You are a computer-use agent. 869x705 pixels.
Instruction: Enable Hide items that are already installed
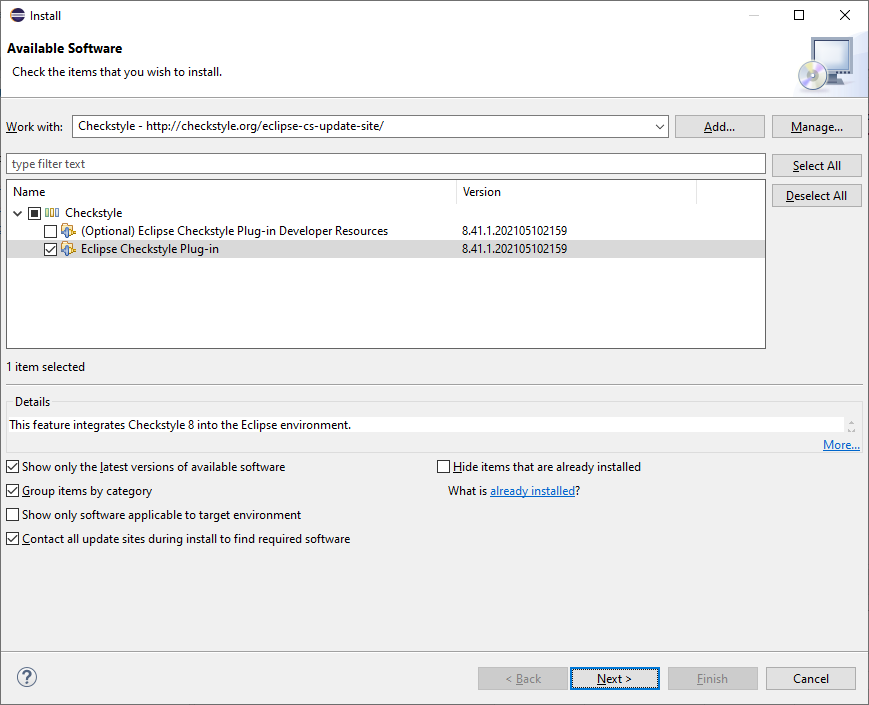pos(444,467)
